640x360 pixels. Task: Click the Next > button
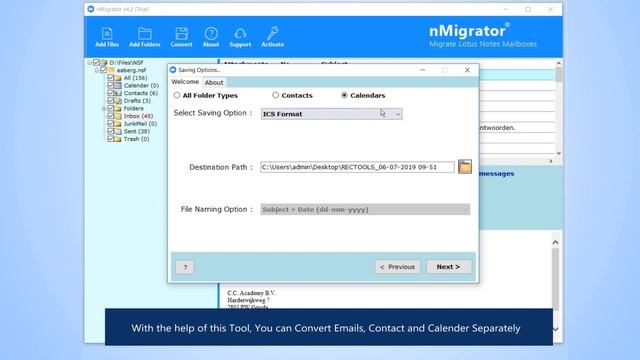pos(449,267)
